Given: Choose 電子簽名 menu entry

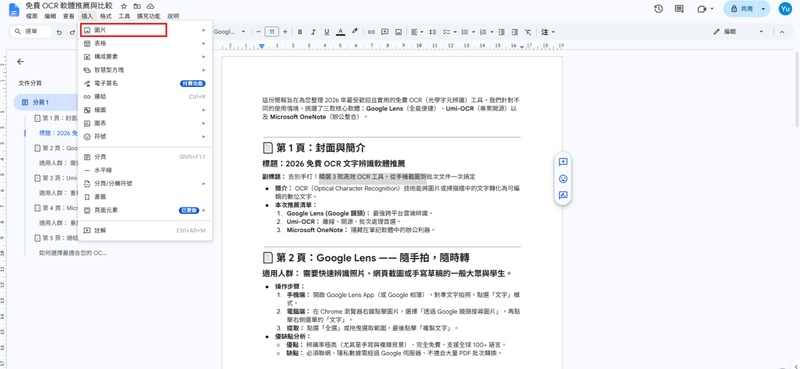Looking at the screenshot, I should pos(145,83).
